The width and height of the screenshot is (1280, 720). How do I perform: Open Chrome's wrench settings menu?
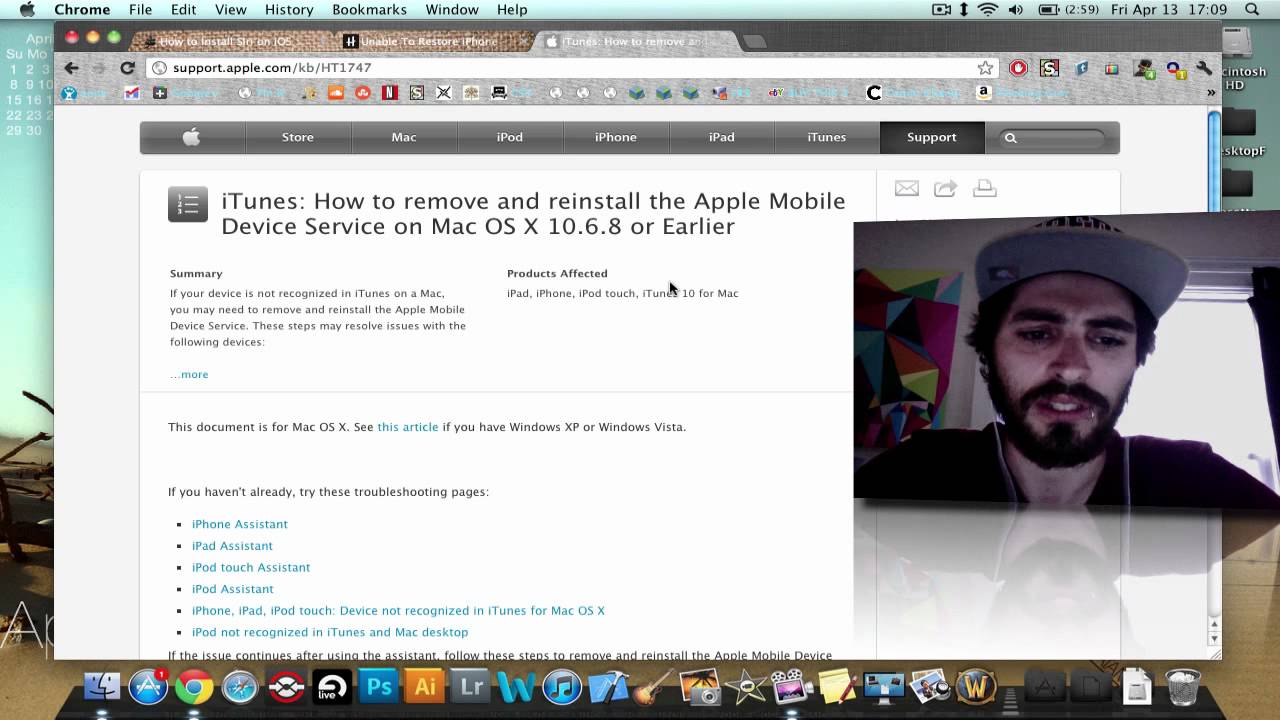[x=1205, y=68]
